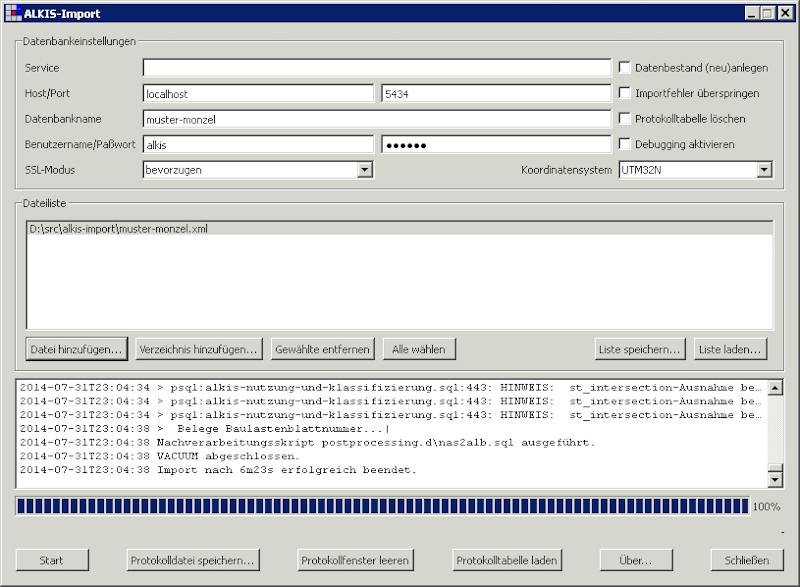
Task: Click the Datenbankname field muster-monzel
Action: click(377, 119)
